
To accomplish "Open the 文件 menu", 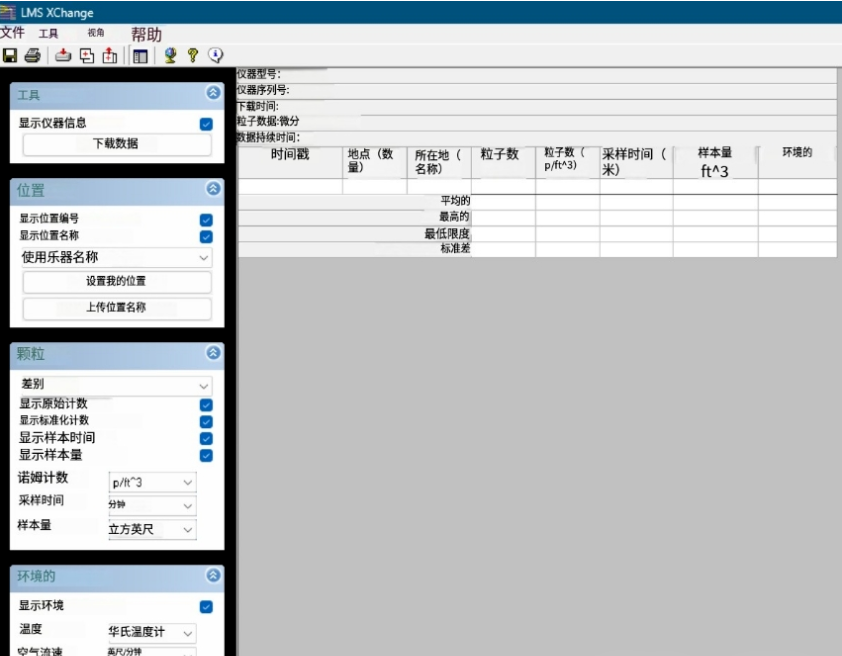I will pyautogui.click(x=12, y=32).
